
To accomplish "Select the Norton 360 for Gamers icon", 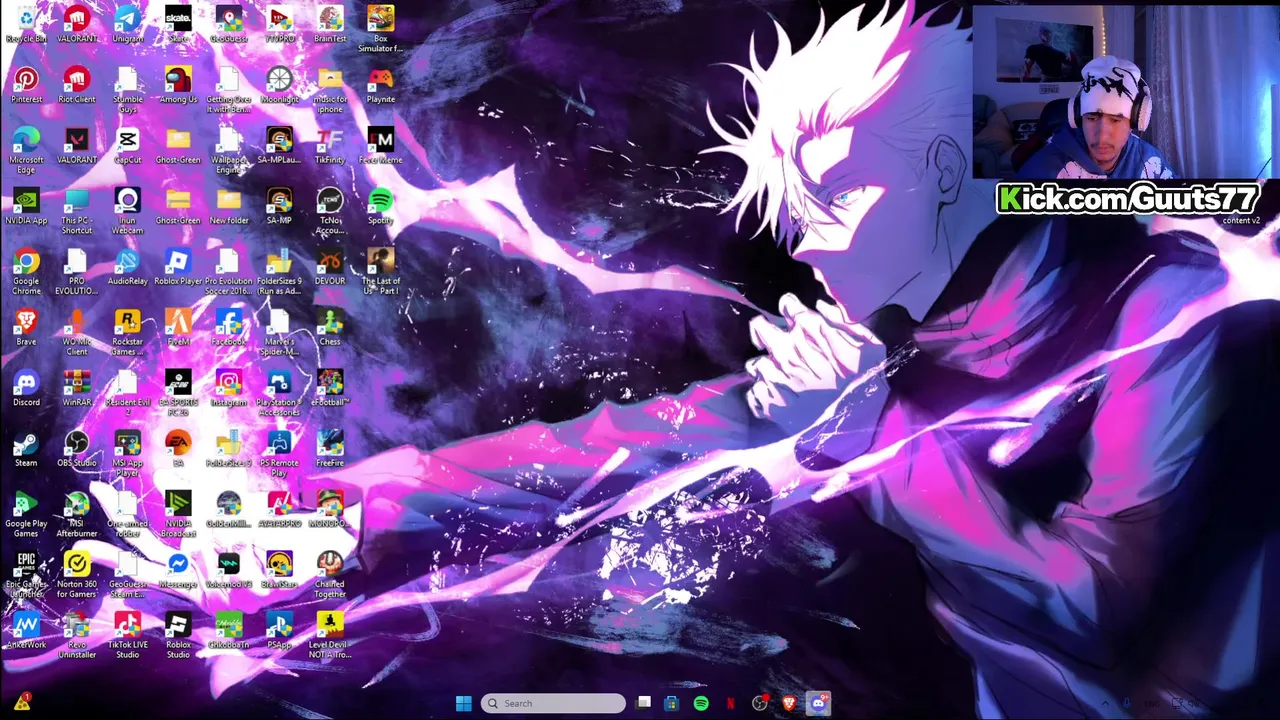I will (x=77, y=575).
